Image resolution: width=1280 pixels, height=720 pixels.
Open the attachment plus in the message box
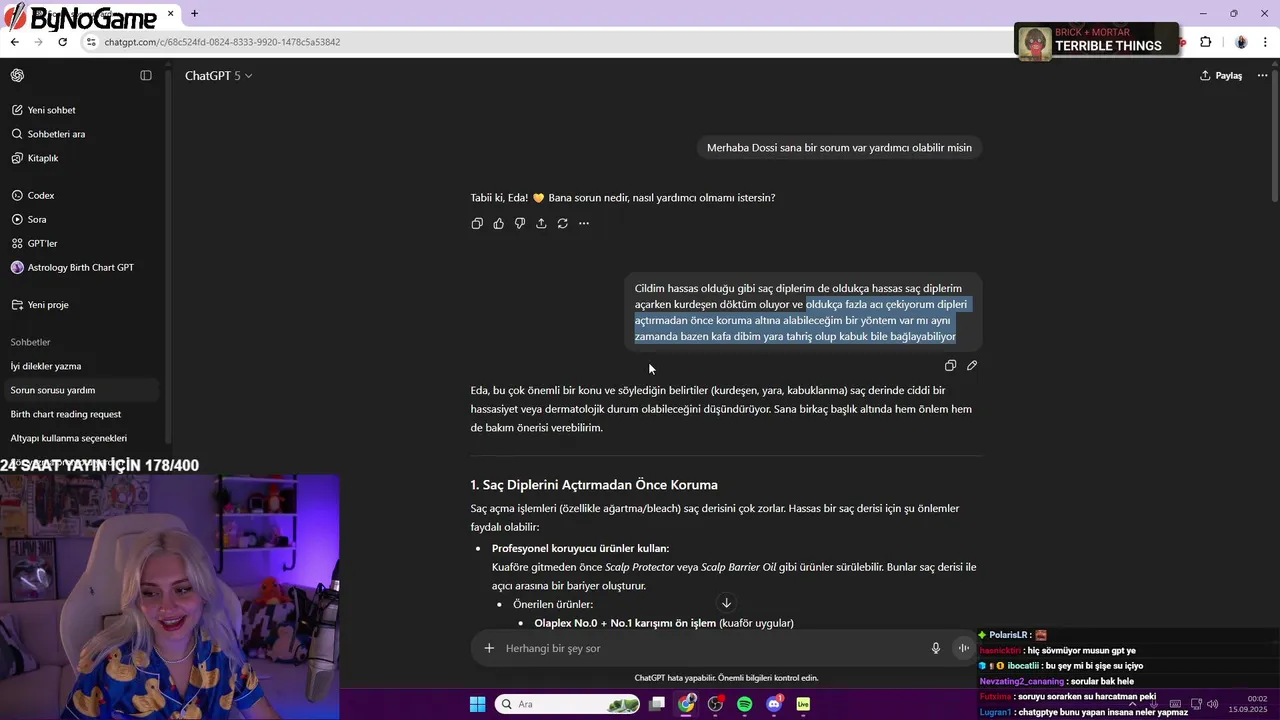tap(489, 648)
